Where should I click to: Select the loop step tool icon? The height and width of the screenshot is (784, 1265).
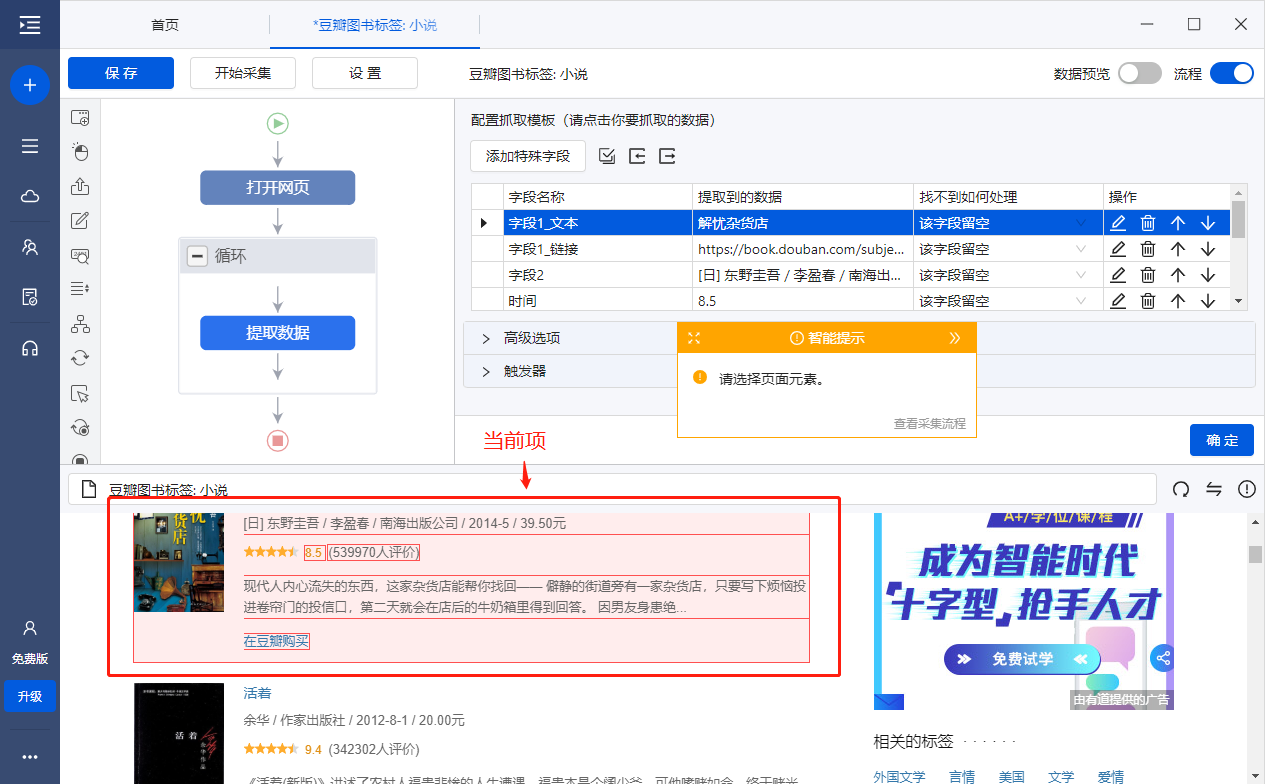tap(80, 358)
